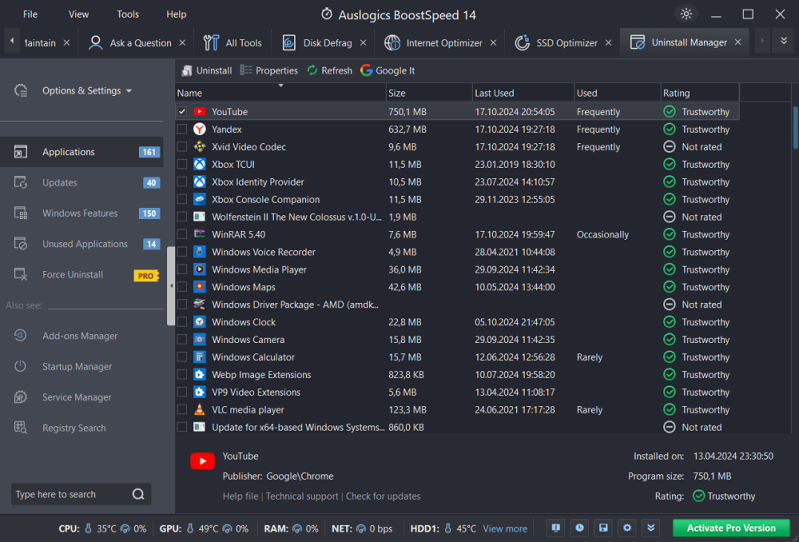
Task: Refresh the applications list
Action: click(329, 71)
